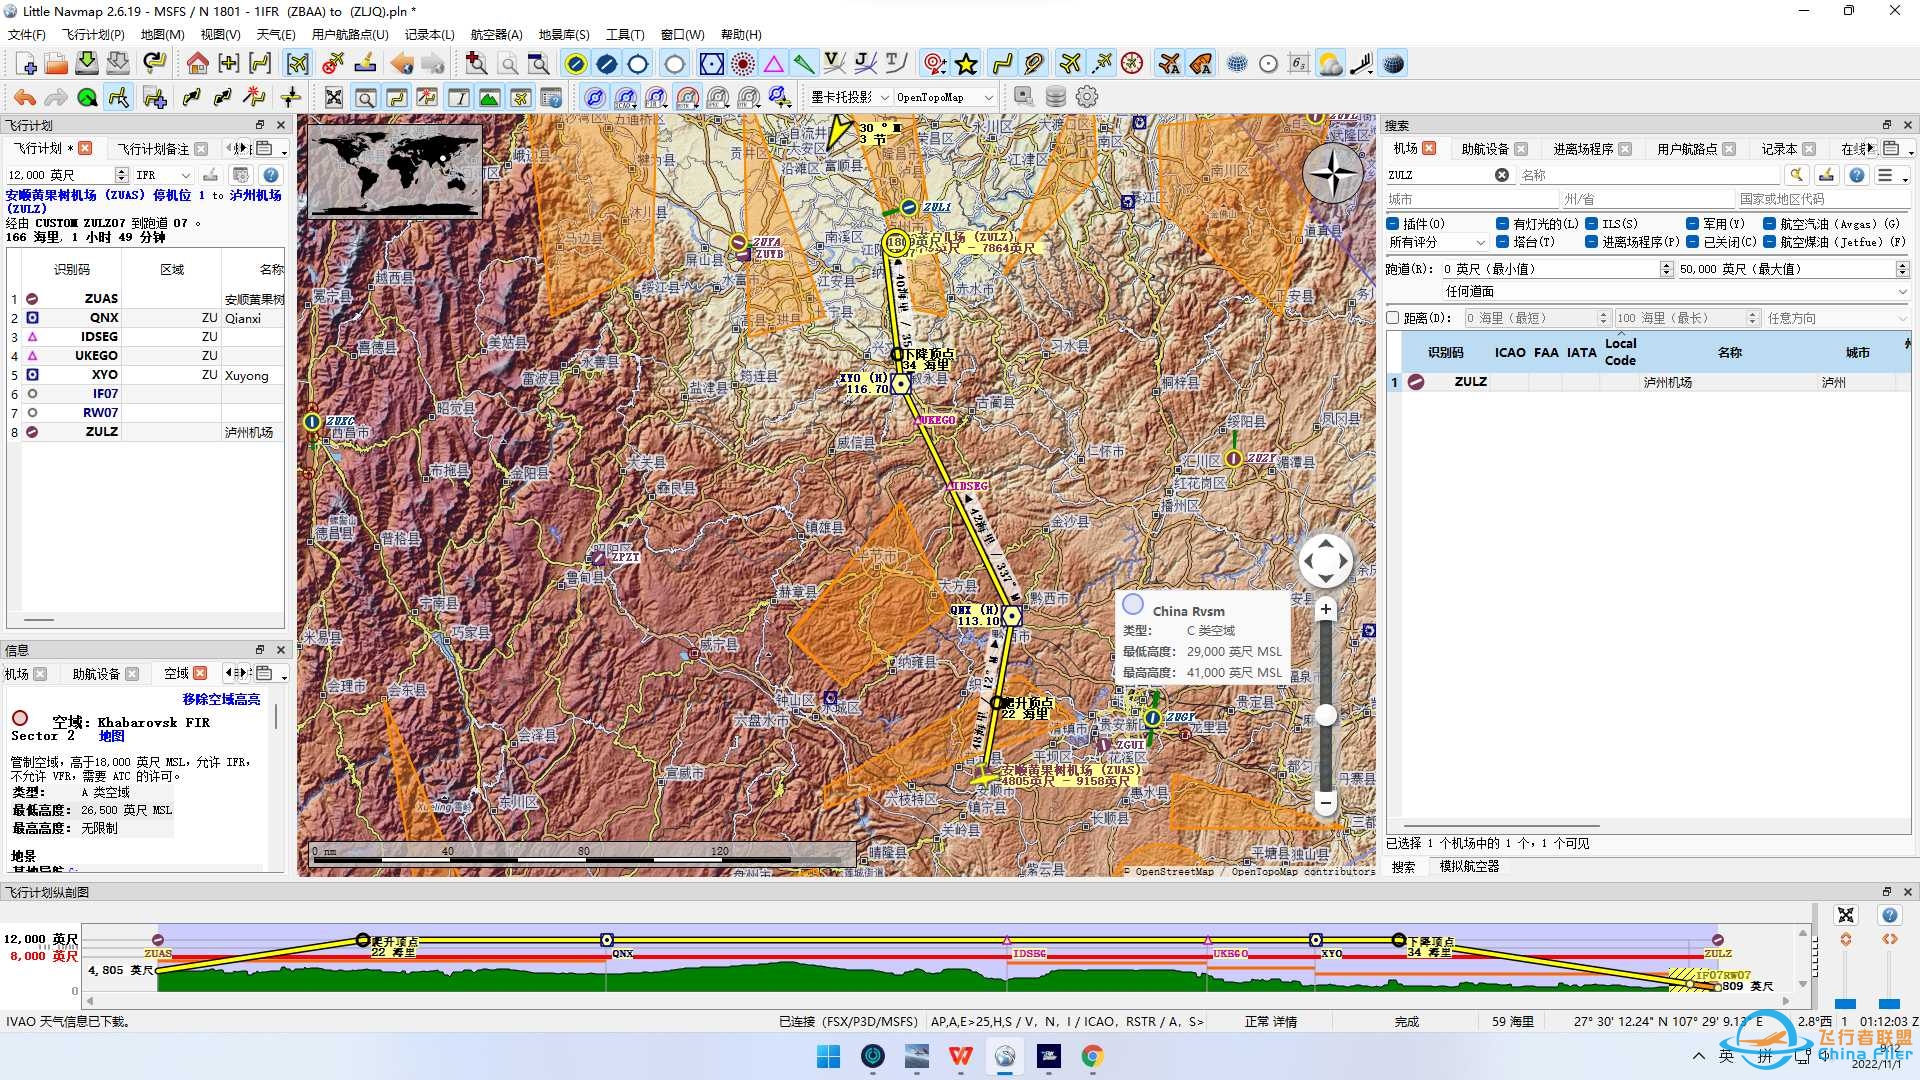This screenshot has height=1080, width=1920.
Task: Open the 墨卡托投影 projection dropdown
Action: [850, 97]
